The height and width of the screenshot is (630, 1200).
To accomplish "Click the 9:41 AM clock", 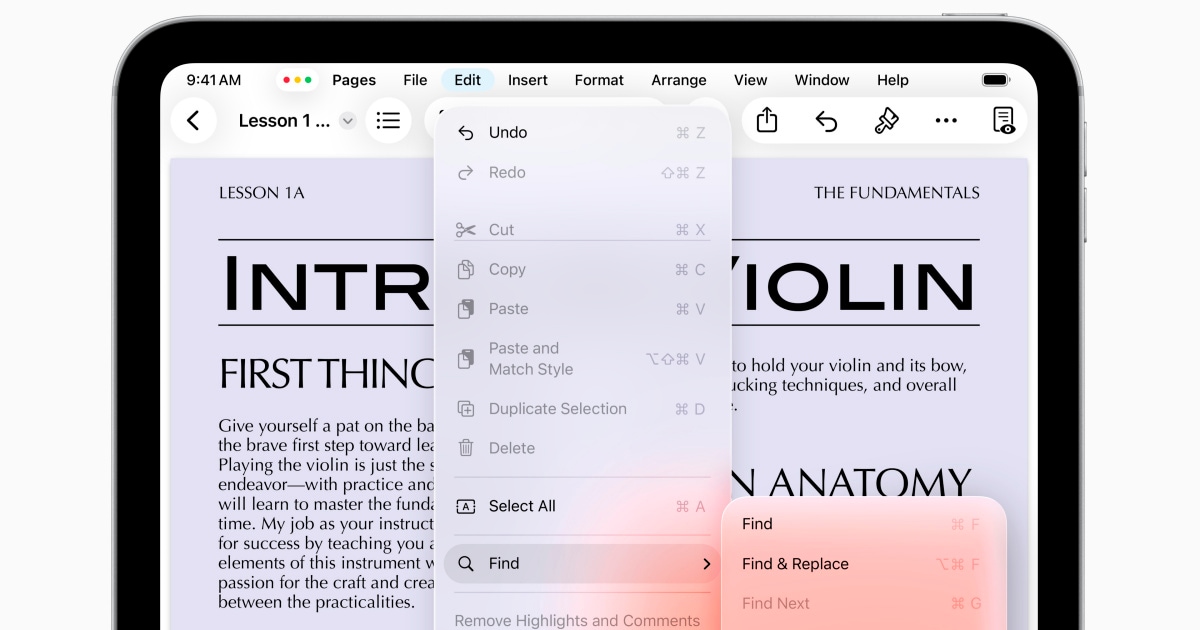I will (214, 80).
